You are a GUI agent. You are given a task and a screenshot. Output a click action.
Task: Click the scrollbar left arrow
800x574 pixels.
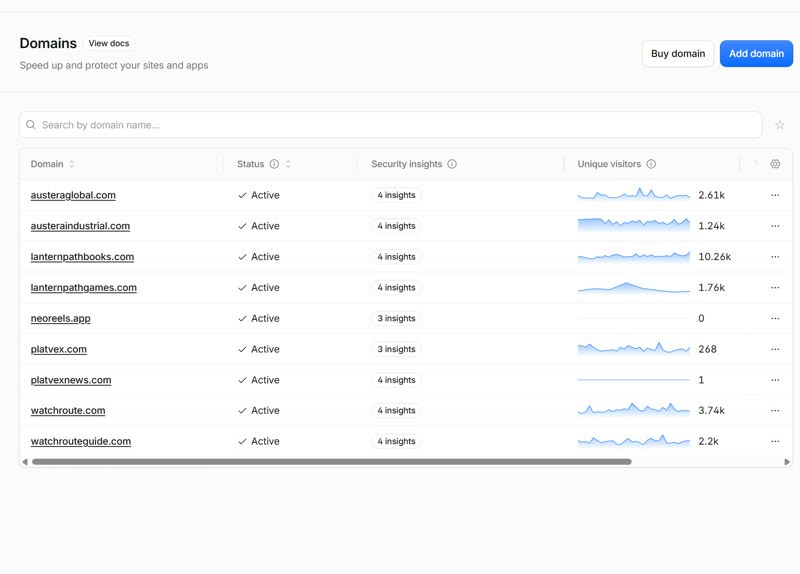click(x=24, y=461)
